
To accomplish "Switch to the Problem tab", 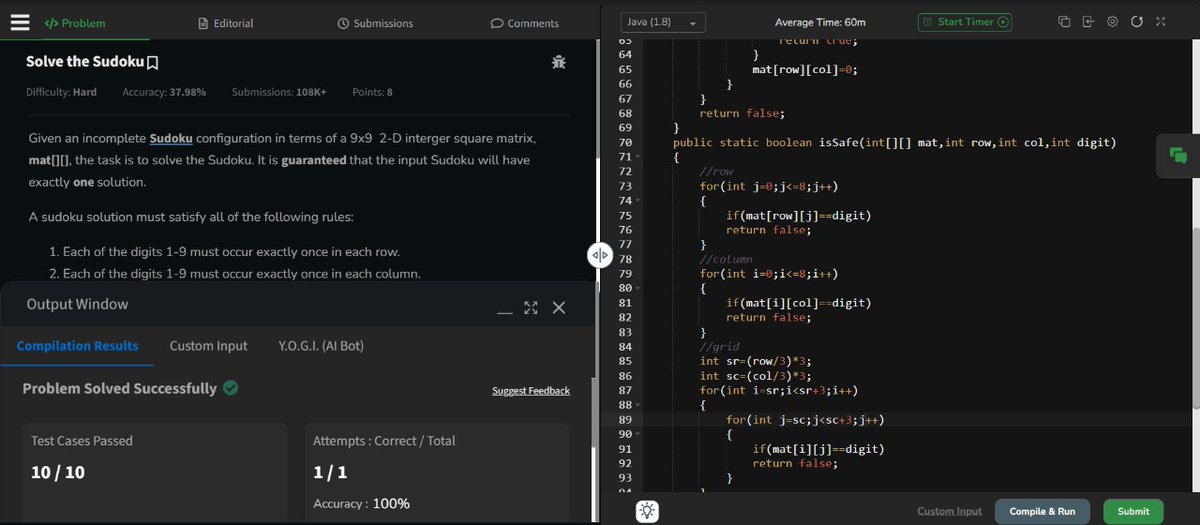I will pos(75,23).
